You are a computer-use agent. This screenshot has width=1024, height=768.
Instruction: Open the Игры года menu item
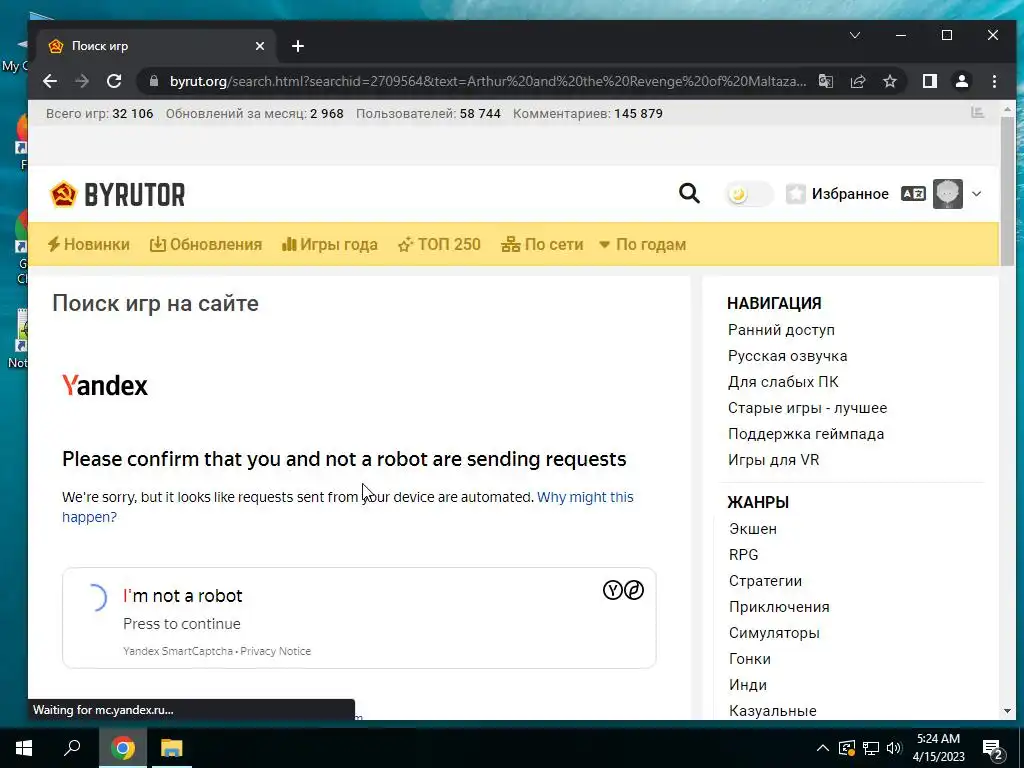click(x=330, y=244)
